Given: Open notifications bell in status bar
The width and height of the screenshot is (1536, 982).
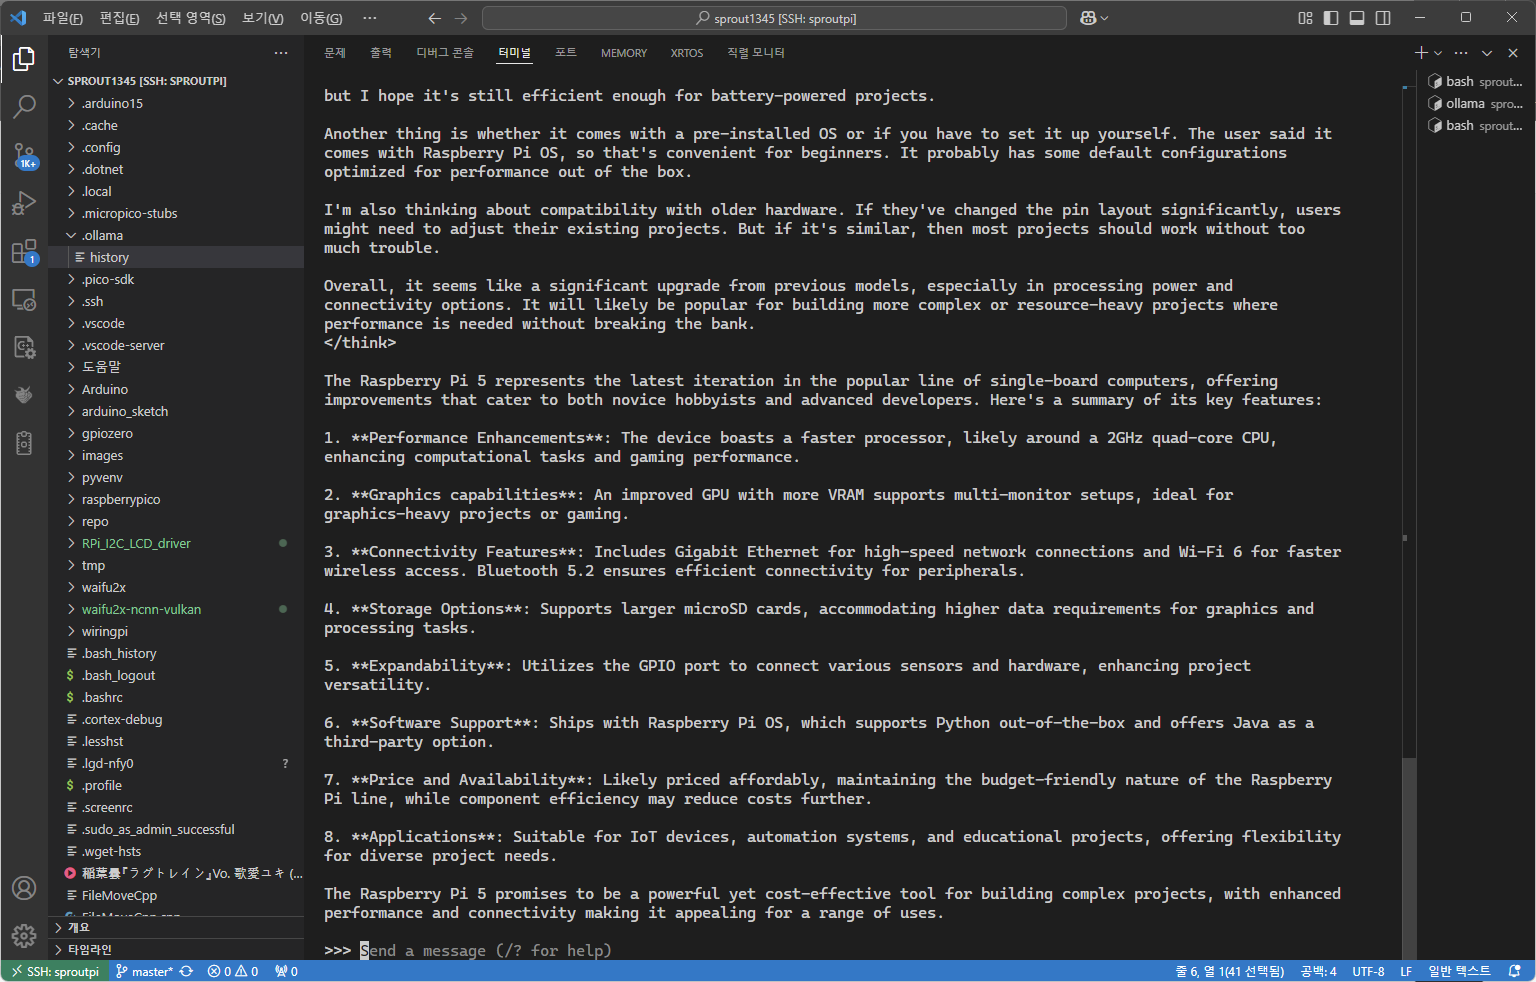Looking at the screenshot, I should (1515, 971).
